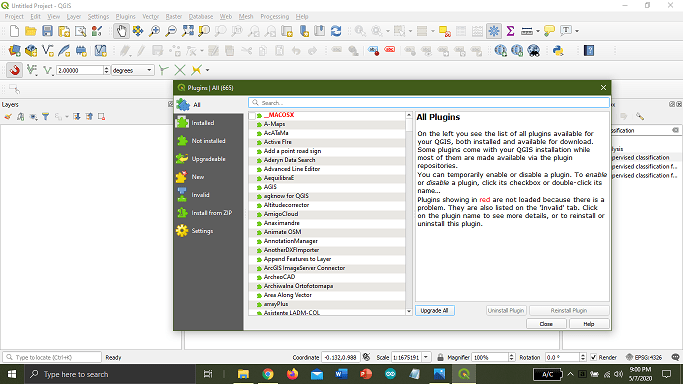
Task: Select the AmigoCloud plugin
Action: (x=281, y=214)
